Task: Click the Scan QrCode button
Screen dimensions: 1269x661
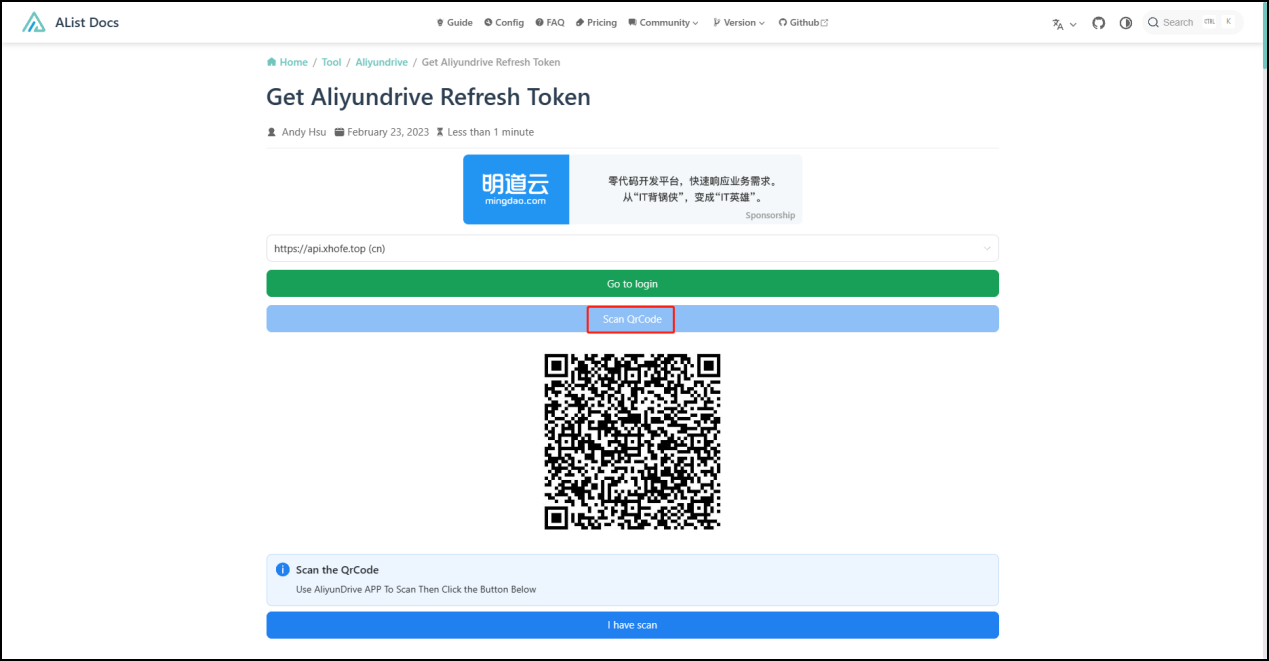Action: (x=632, y=319)
